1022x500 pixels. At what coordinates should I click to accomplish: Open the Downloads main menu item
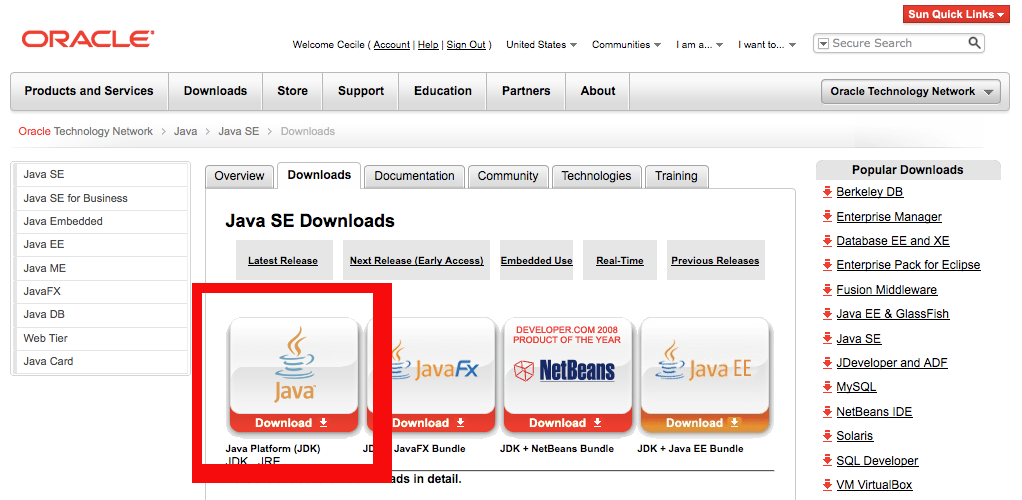pos(215,91)
